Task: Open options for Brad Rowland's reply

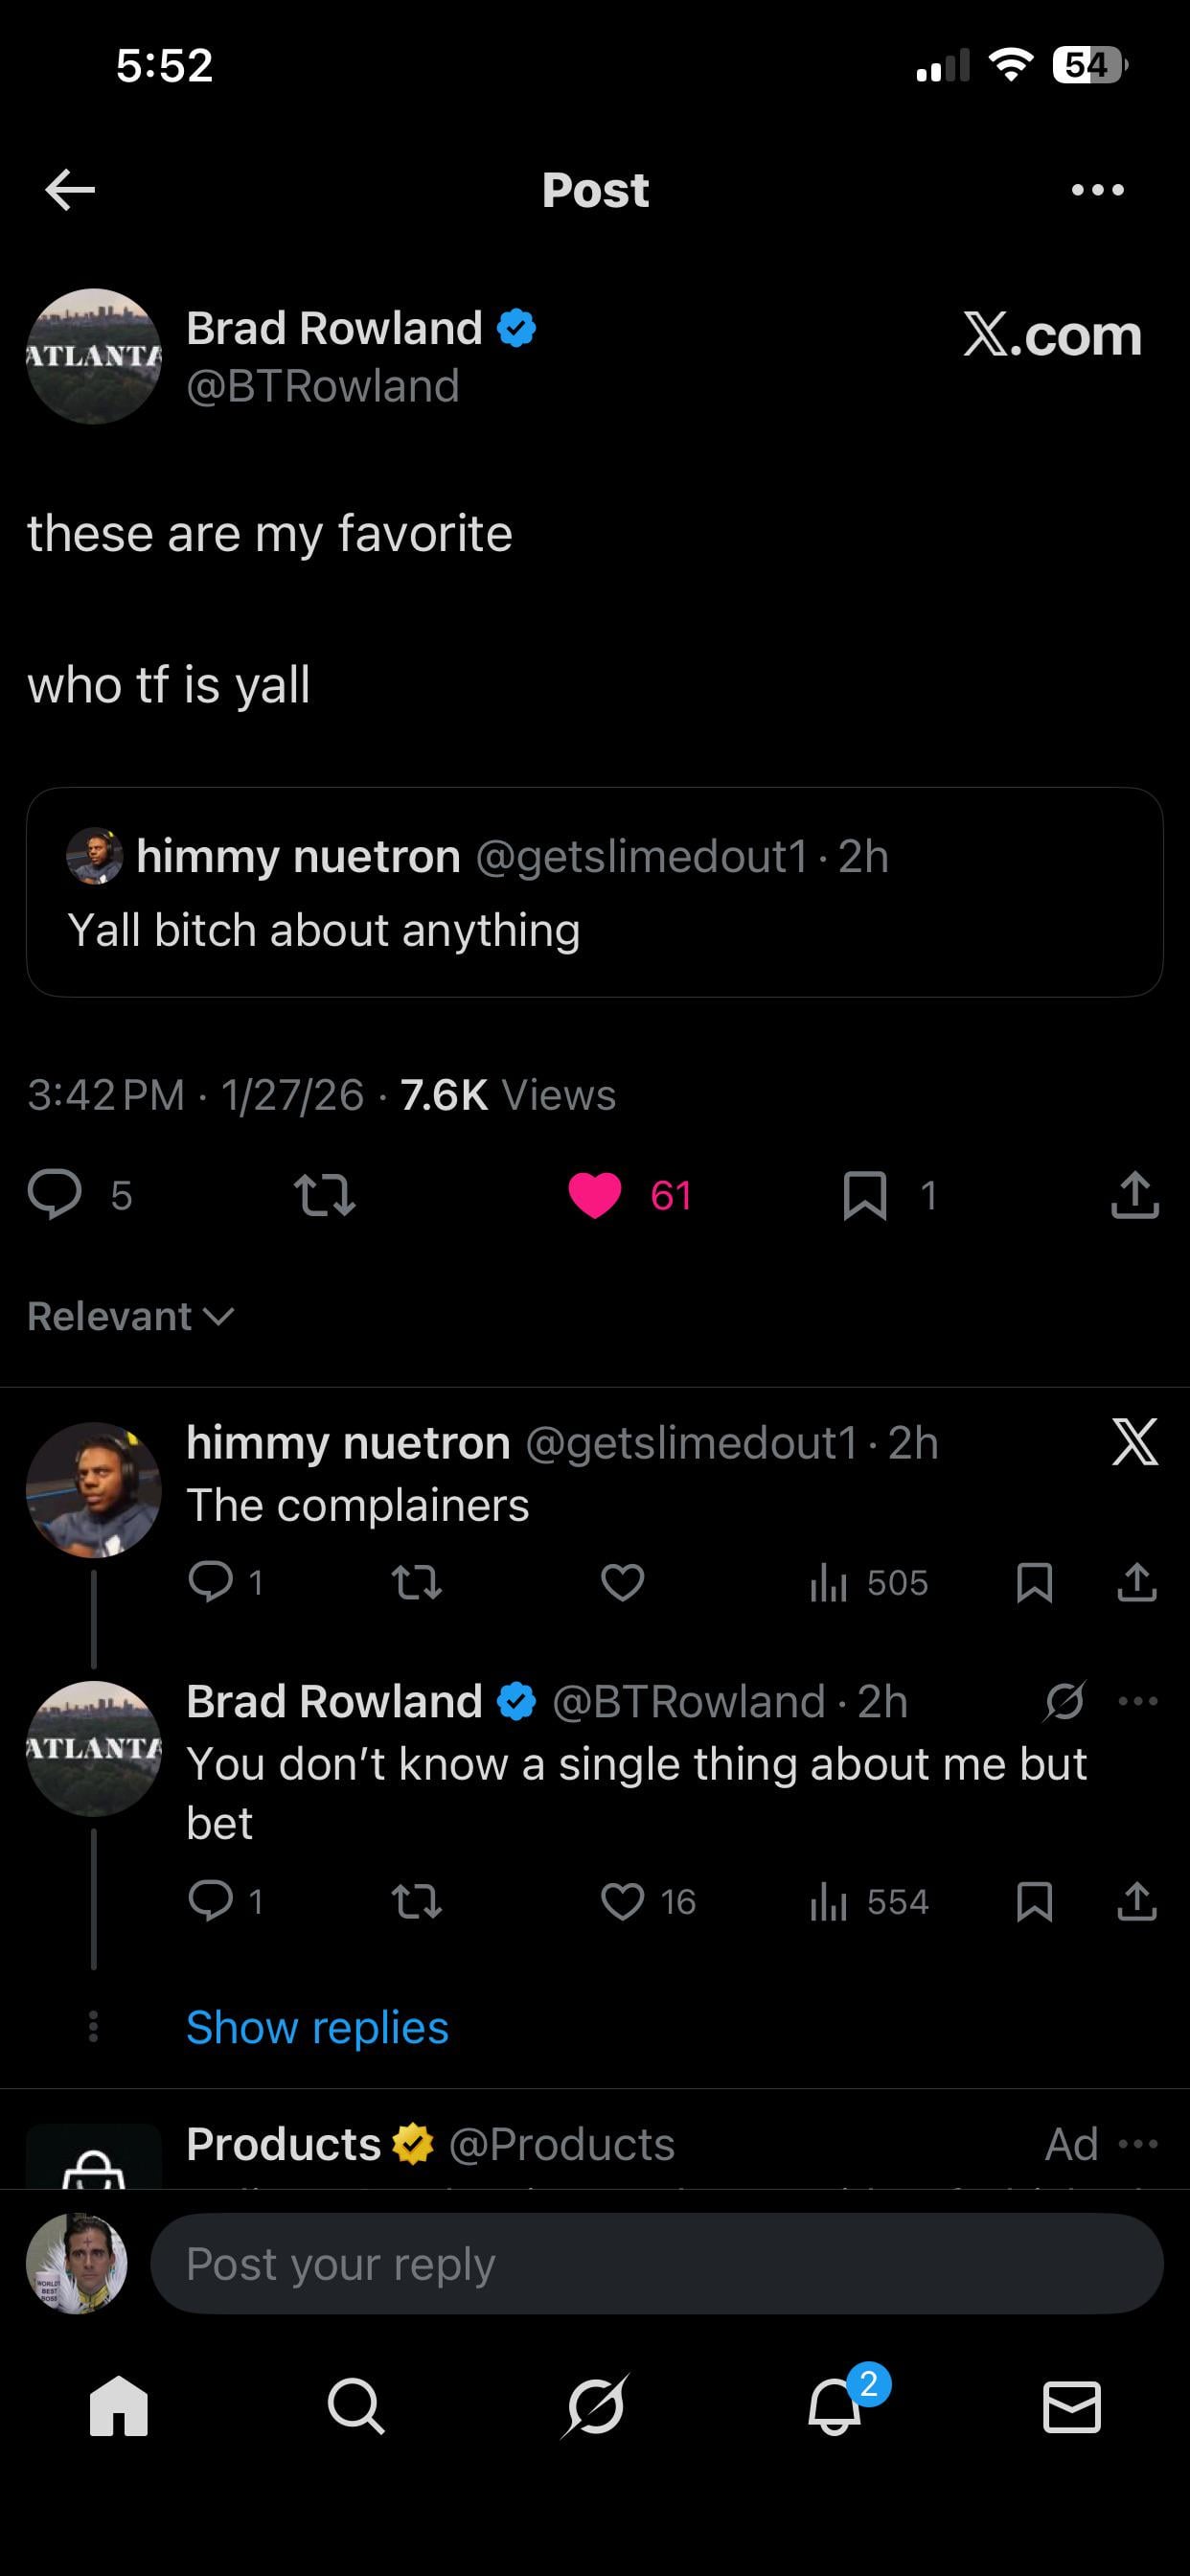Action: pos(1138,1701)
